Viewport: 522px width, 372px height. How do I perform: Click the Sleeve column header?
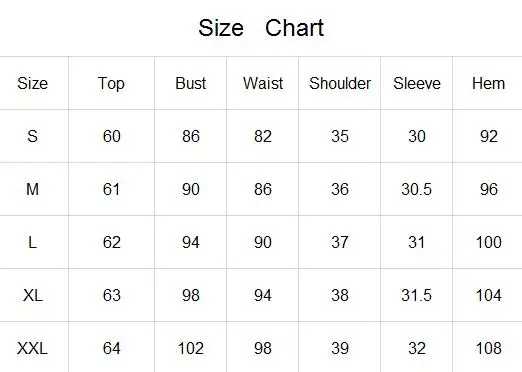click(x=417, y=83)
